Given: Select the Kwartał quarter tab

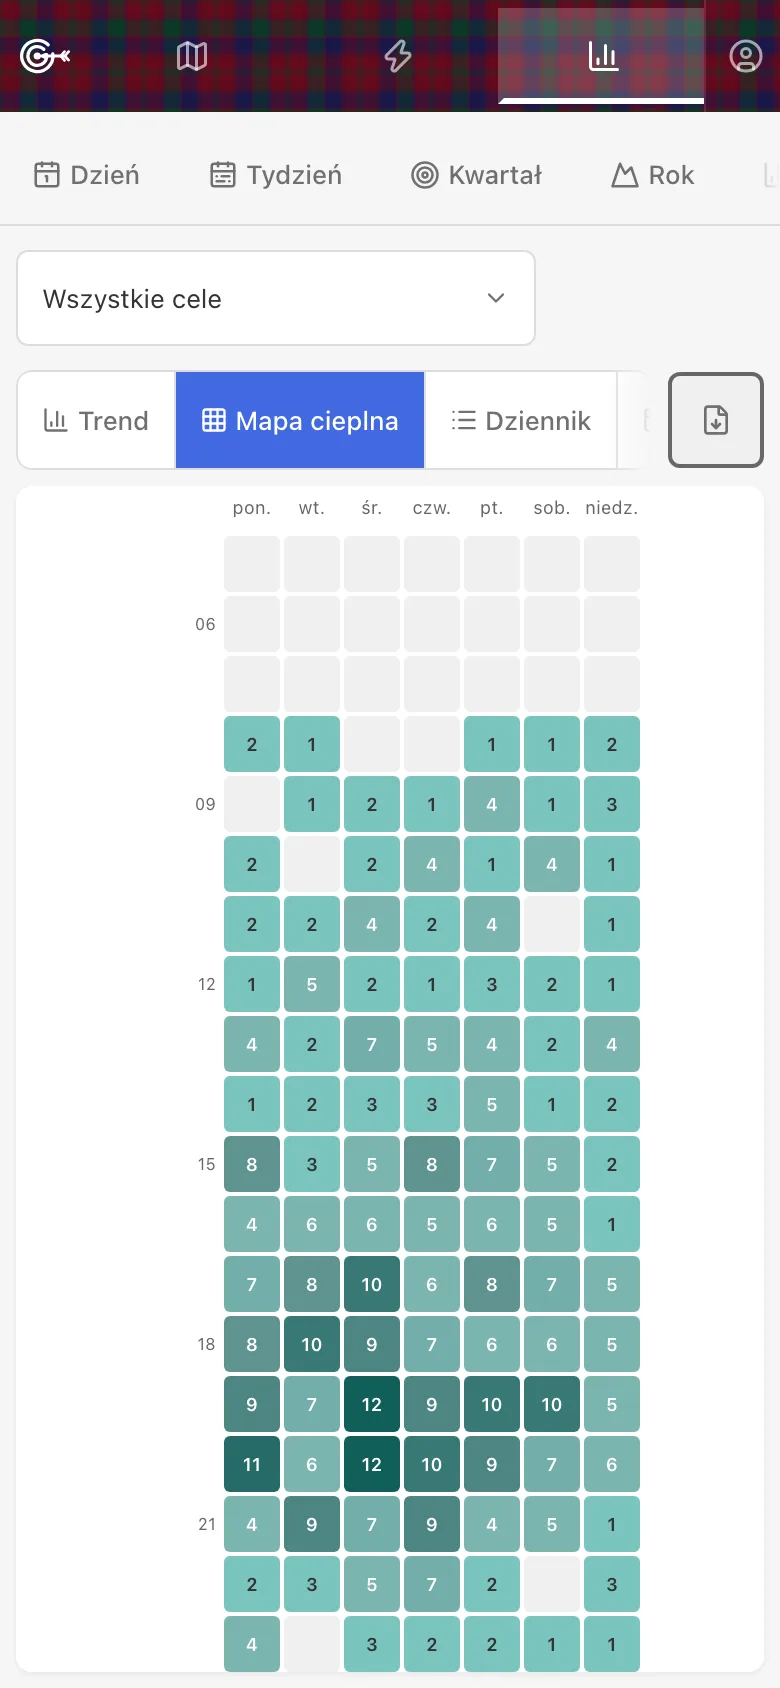Looking at the screenshot, I should (477, 175).
